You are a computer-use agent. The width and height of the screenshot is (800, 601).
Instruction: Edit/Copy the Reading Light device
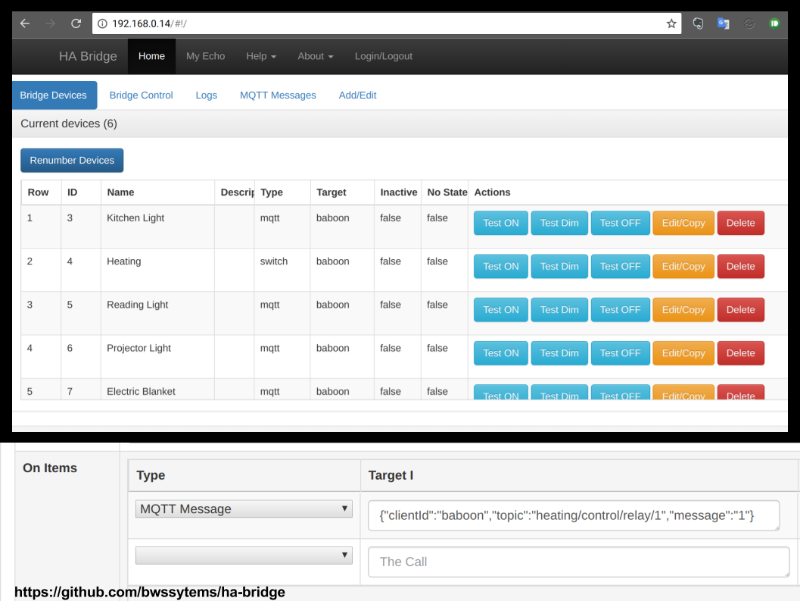click(683, 309)
